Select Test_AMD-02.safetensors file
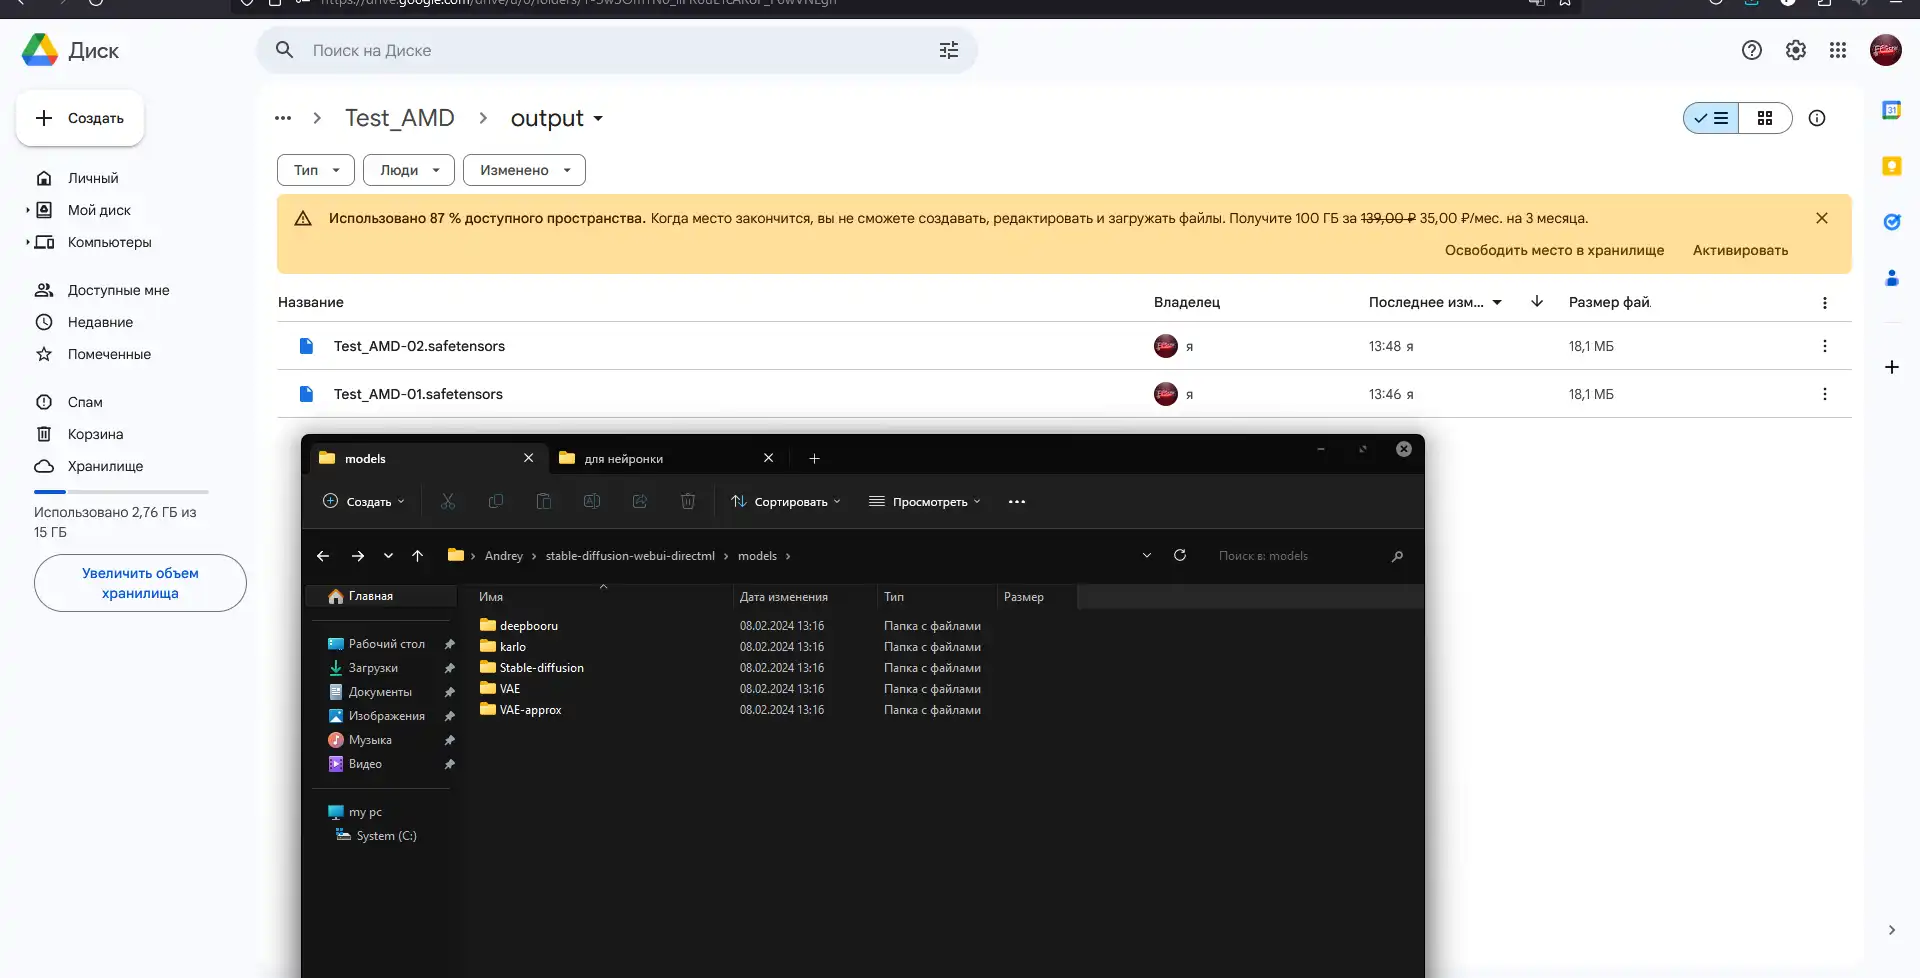 tap(1064, 346)
